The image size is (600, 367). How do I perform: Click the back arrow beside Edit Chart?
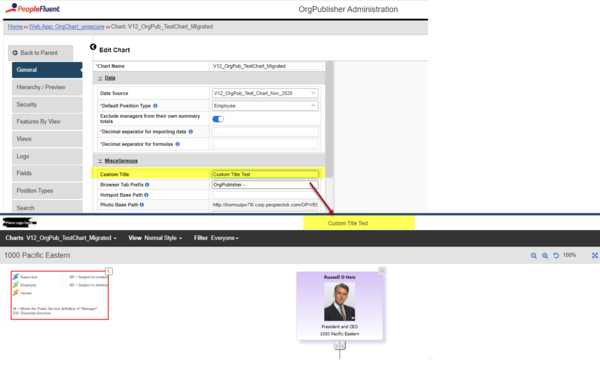93,47
